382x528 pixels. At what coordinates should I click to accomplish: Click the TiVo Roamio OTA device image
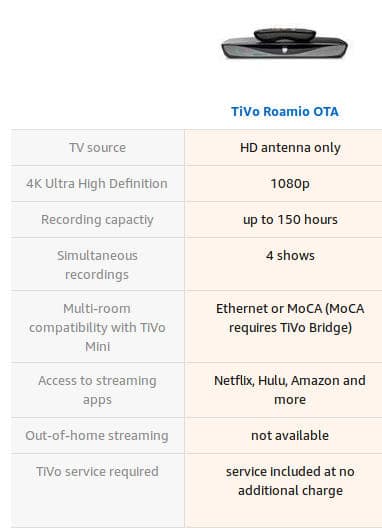(284, 44)
